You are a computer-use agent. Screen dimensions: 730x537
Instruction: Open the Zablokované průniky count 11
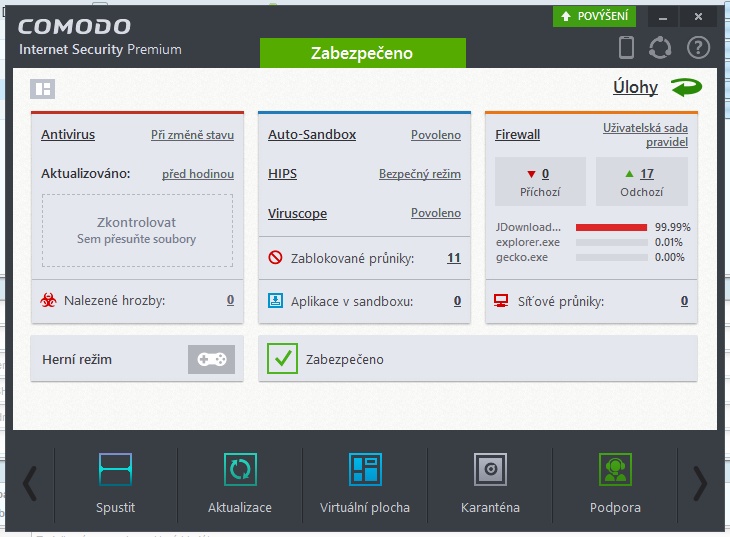[454, 258]
